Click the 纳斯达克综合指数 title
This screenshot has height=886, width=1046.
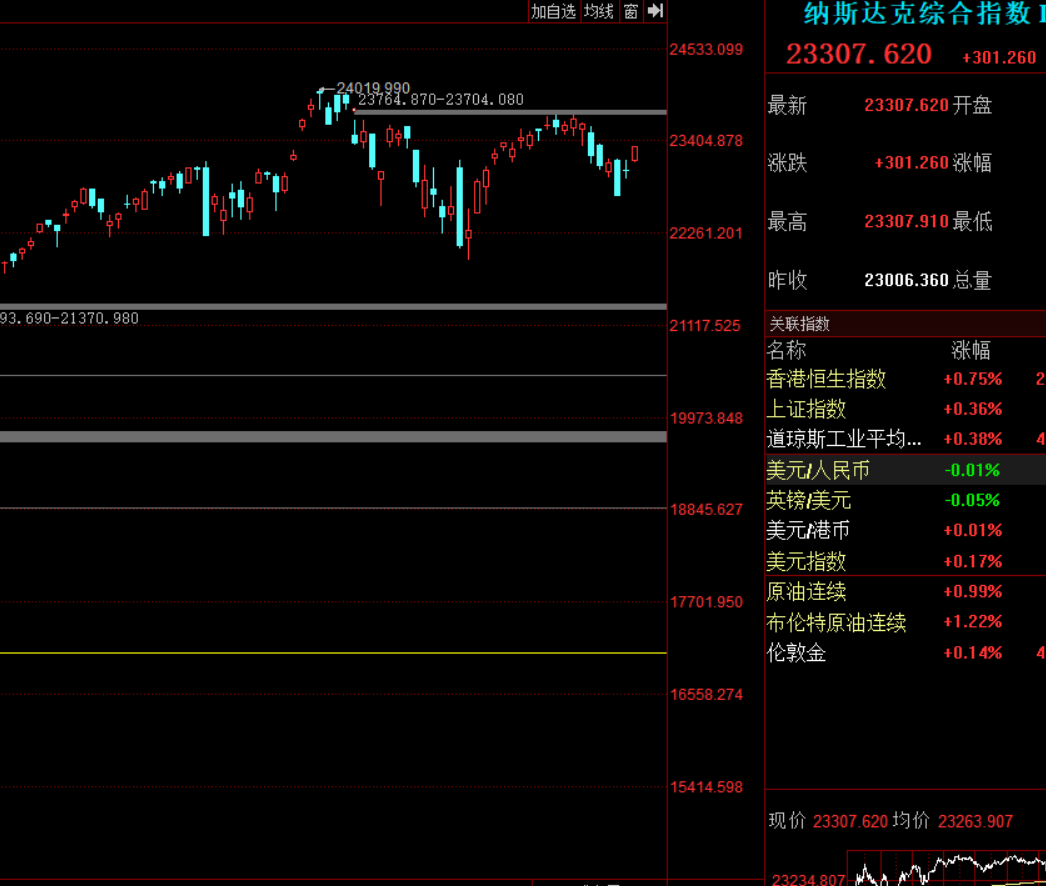(917, 13)
